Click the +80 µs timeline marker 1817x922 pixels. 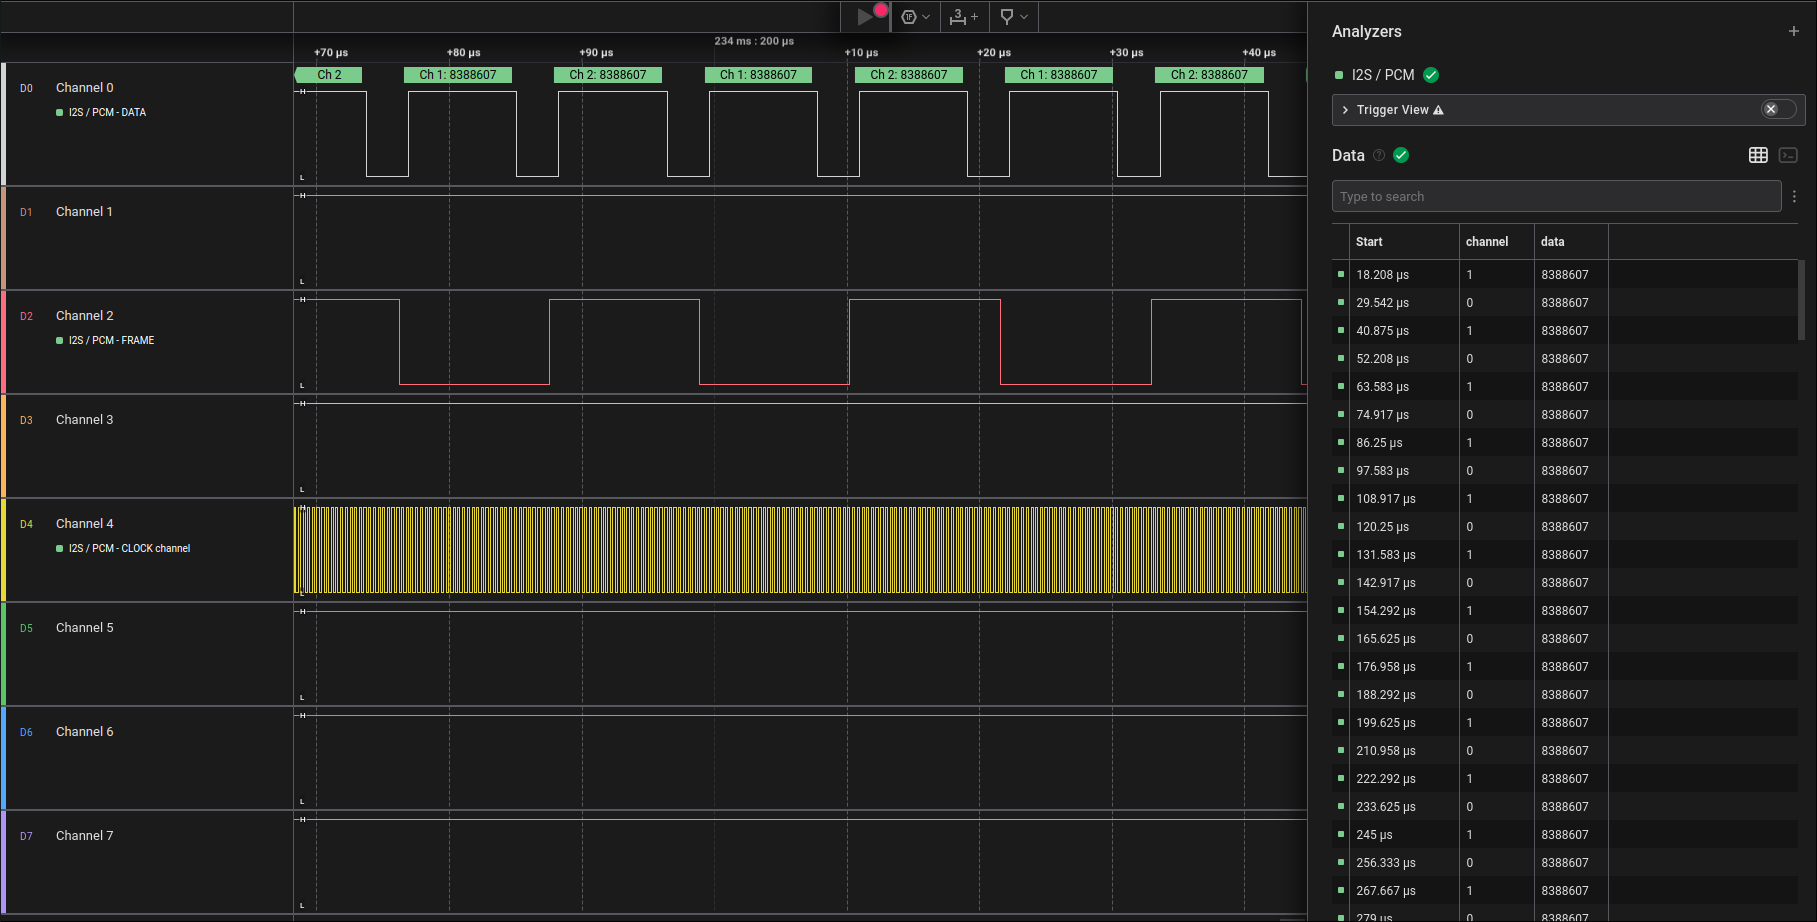pyautogui.click(x=463, y=52)
